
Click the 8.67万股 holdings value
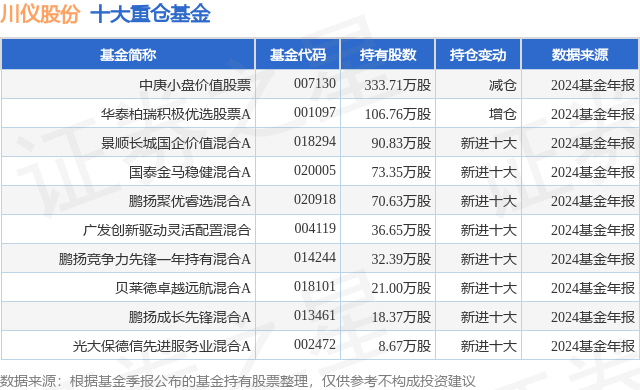(x=404, y=346)
